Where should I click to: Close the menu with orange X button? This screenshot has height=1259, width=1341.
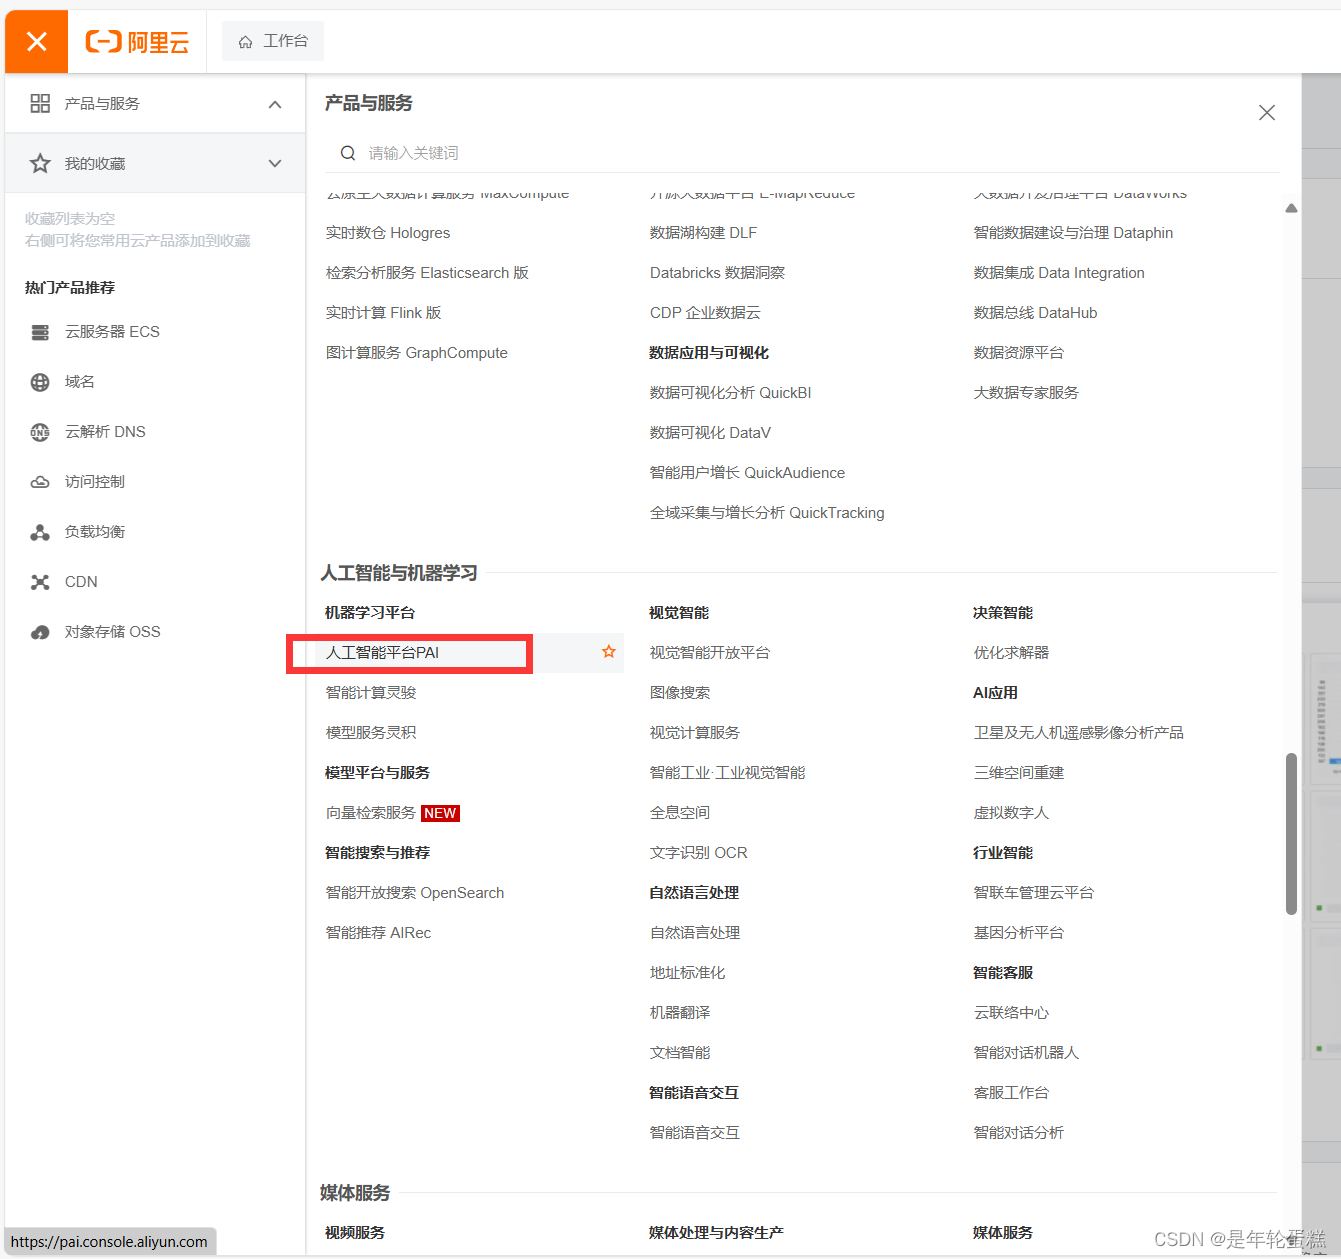coord(36,41)
